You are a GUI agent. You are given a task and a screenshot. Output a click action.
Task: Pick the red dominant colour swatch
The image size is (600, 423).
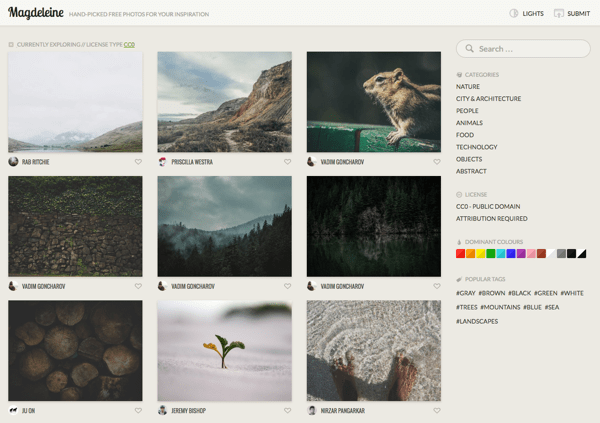click(461, 254)
